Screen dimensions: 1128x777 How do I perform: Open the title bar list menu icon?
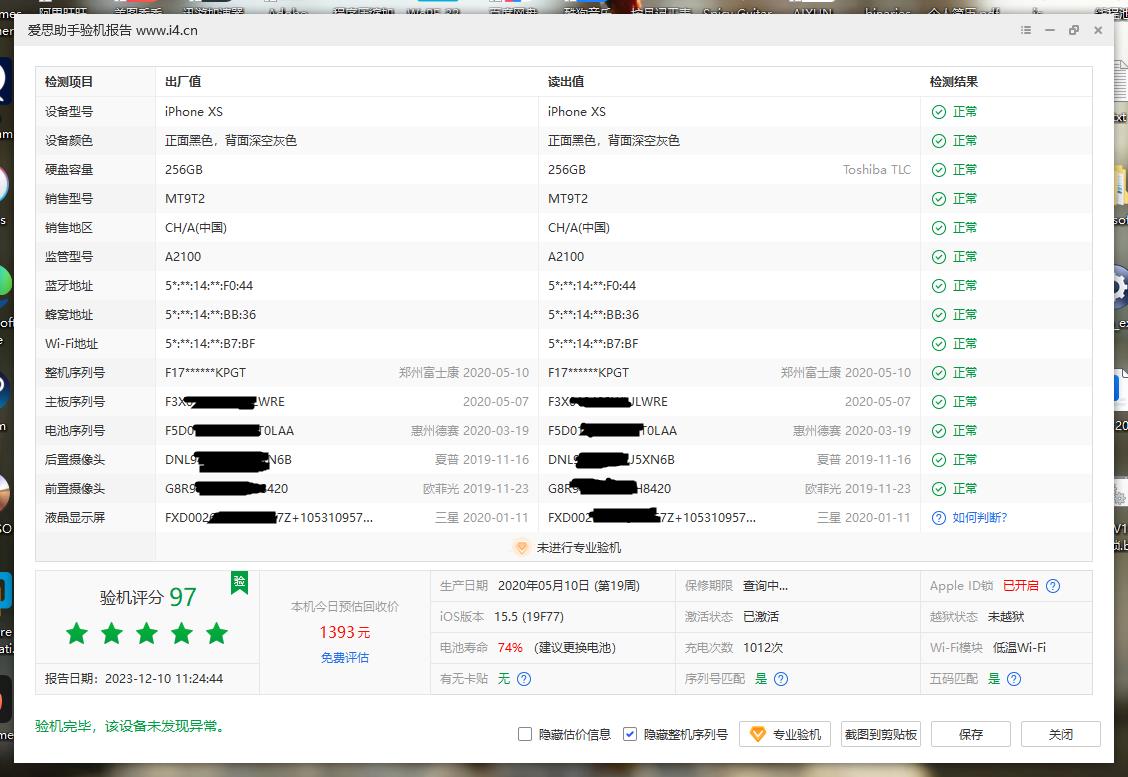point(1026,30)
